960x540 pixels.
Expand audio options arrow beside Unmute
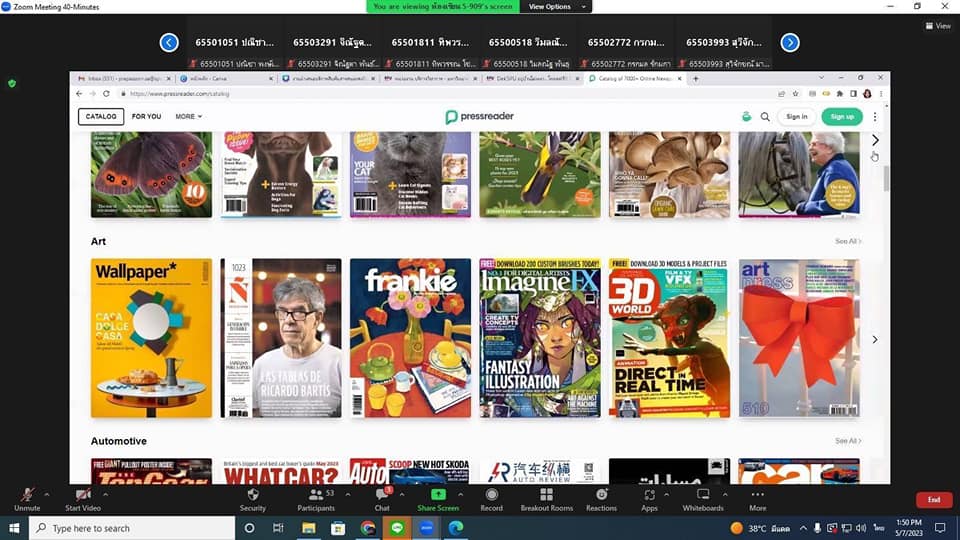(47, 494)
